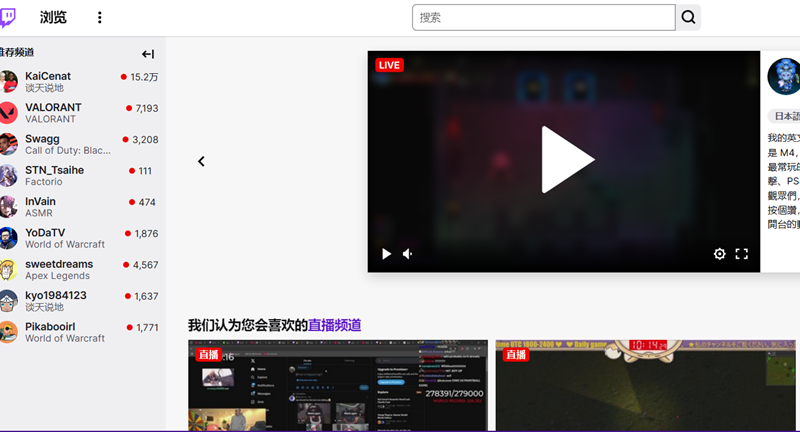Open sweetdreams channel avatar

(8, 269)
